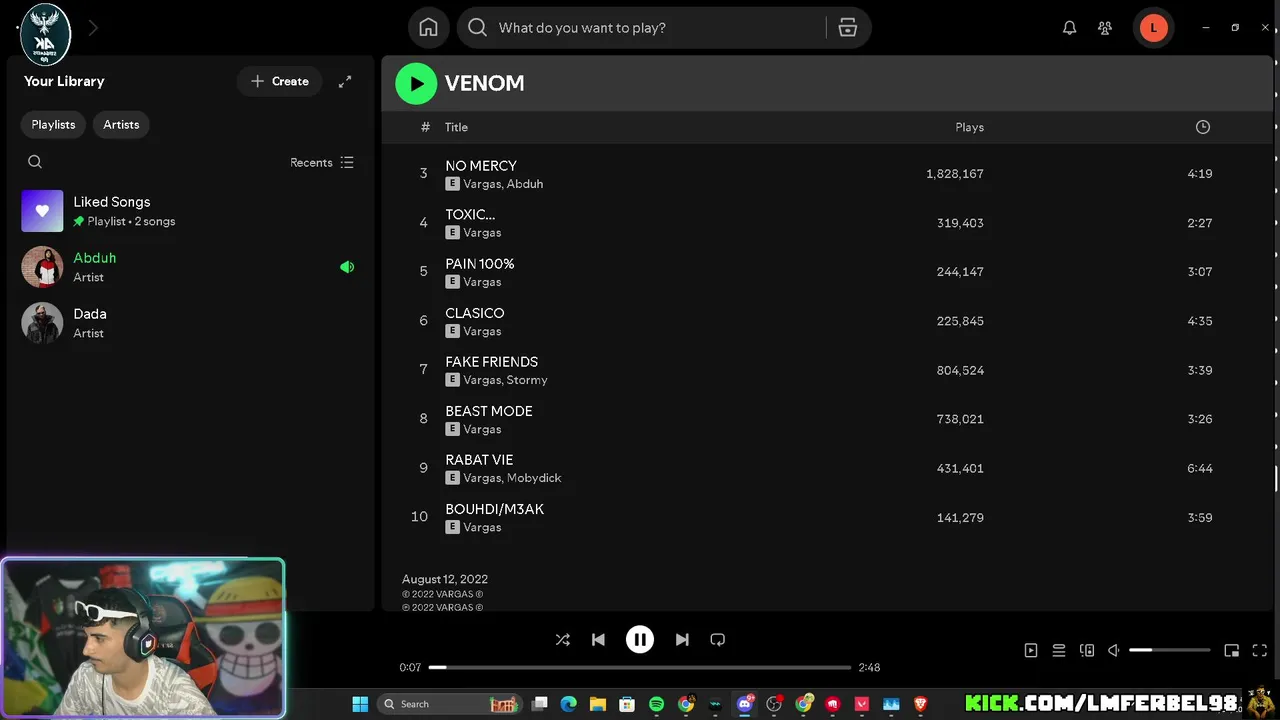This screenshot has height=720, width=1280.
Task: Pause the current song
Action: click(x=640, y=640)
